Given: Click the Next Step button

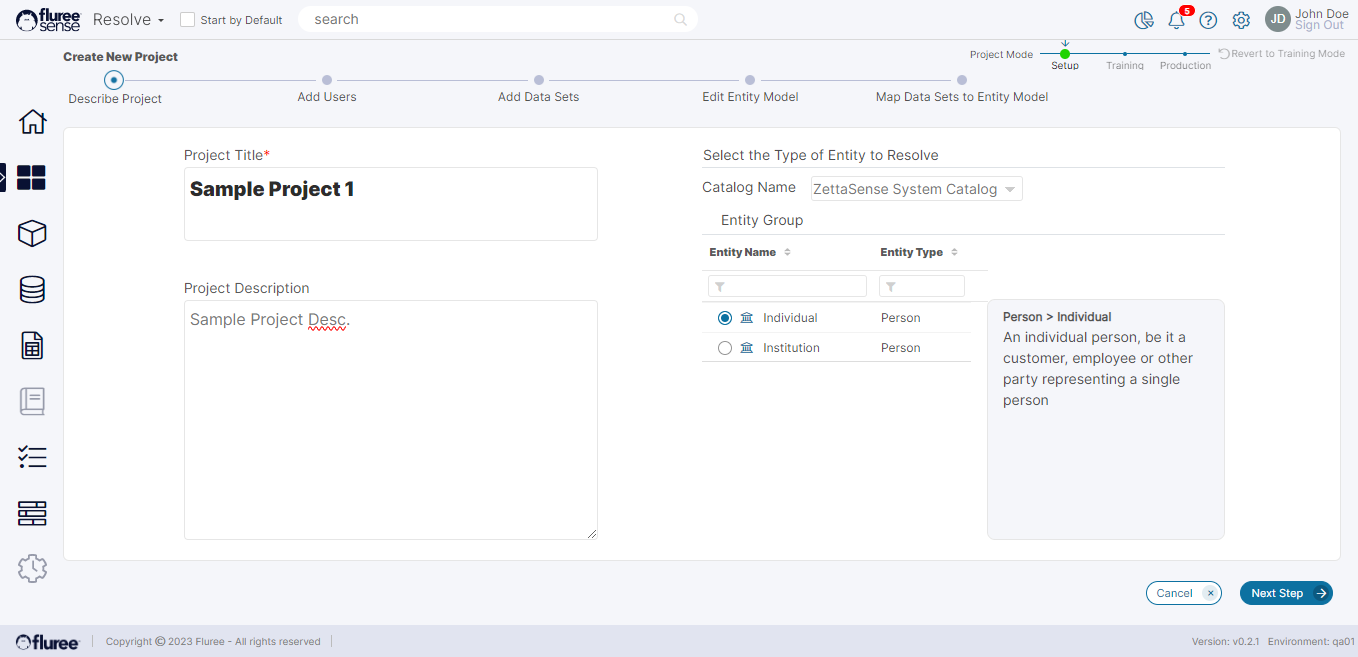Looking at the screenshot, I should 1285,593.
